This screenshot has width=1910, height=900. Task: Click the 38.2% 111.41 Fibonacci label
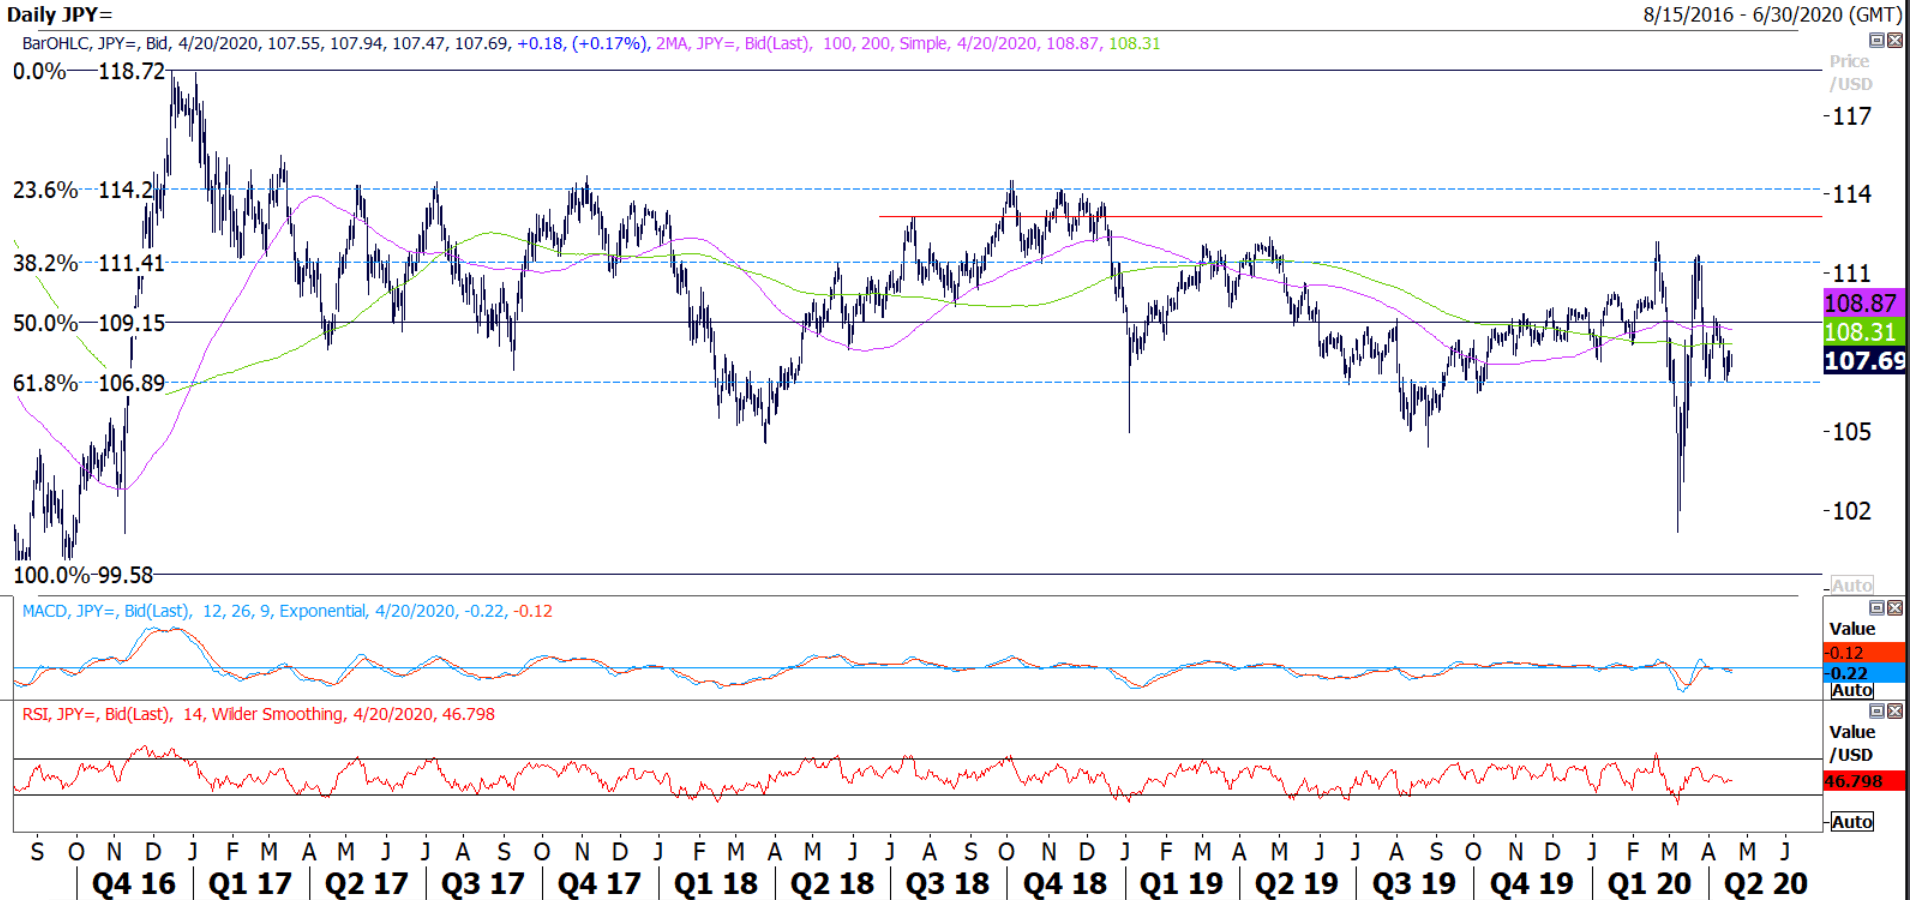[x=88, y=264]
